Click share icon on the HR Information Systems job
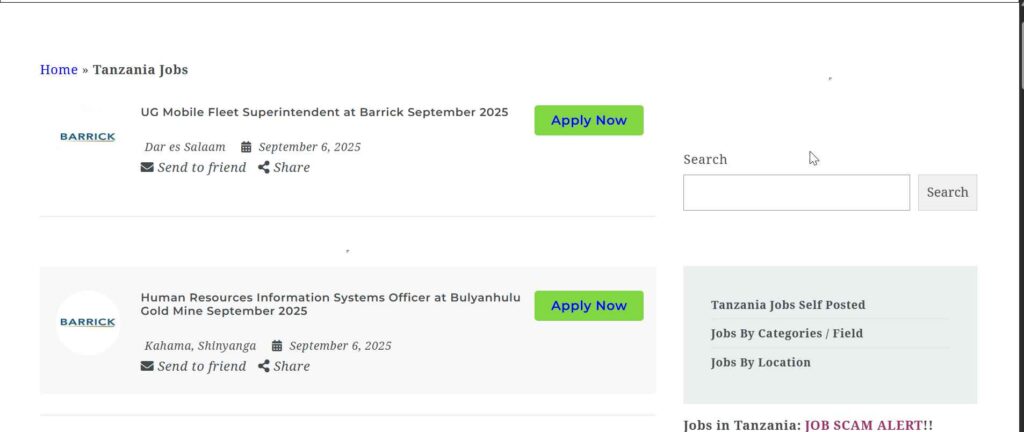The width and height of the screenshot is (1024, 432). tap(264, 366)
